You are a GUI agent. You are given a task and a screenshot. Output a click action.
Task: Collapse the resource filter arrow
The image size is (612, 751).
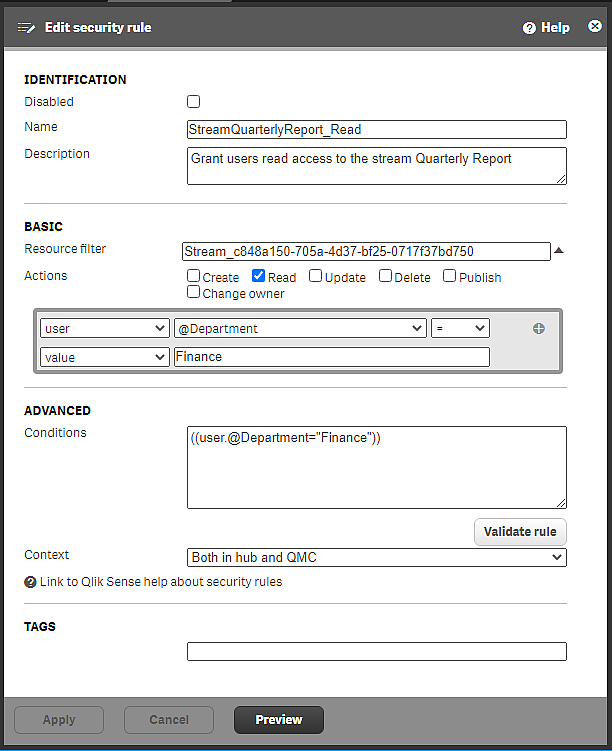click(559, 251)
